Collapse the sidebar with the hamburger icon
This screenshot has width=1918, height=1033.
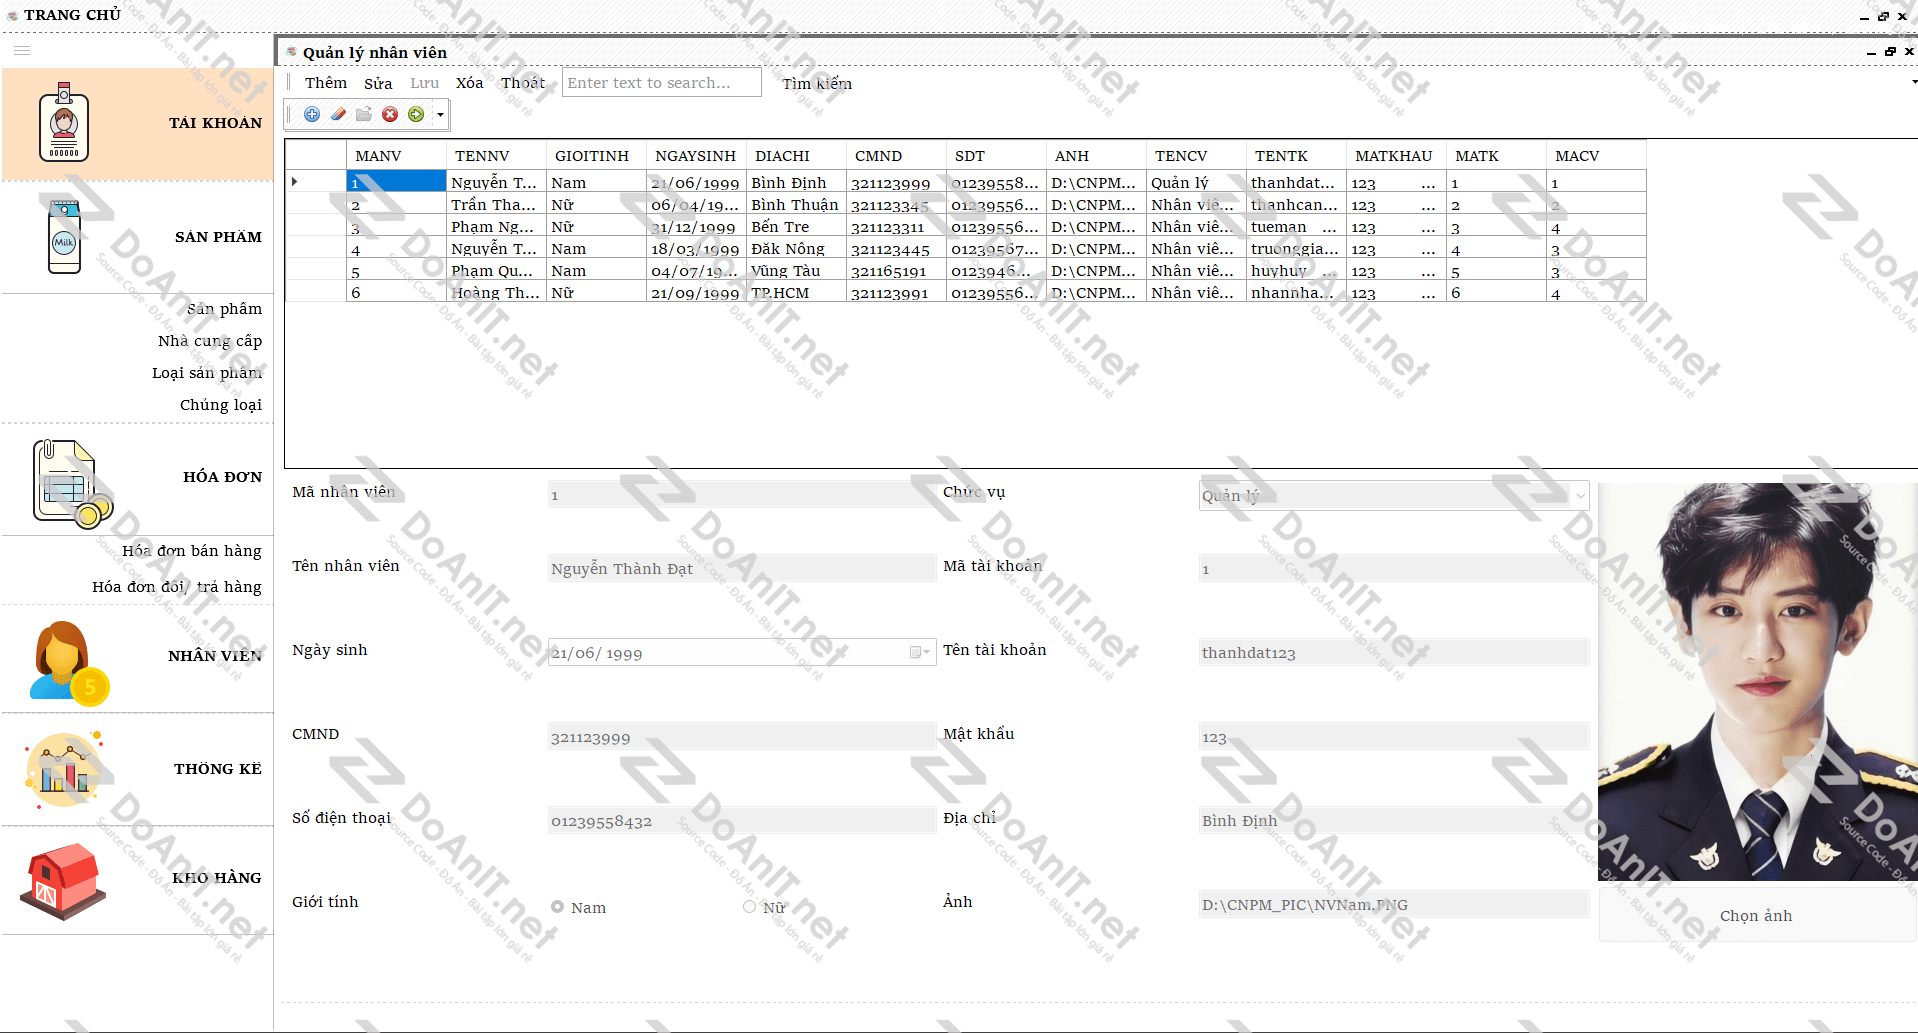(22, 50)
